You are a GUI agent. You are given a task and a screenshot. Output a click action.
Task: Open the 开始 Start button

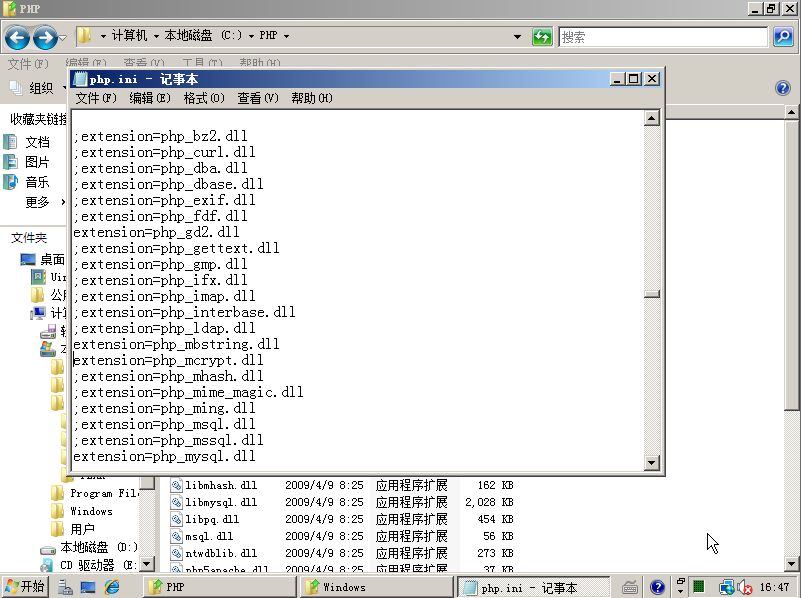click(25, 587)
